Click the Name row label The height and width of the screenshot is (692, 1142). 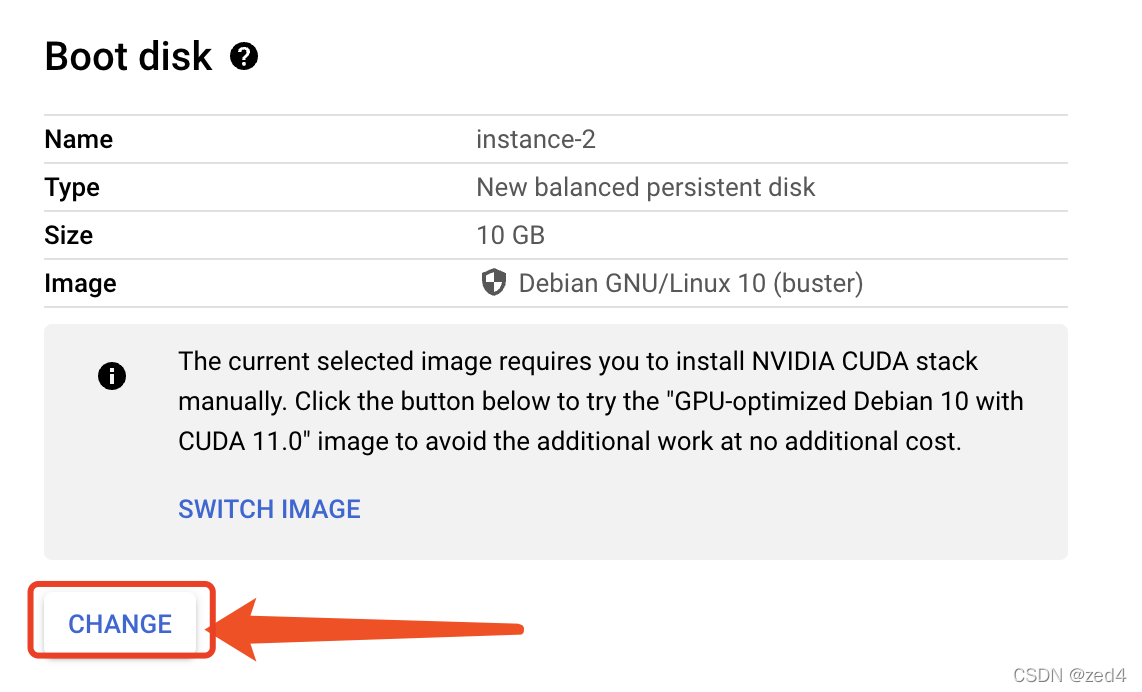tap(79, 139)
